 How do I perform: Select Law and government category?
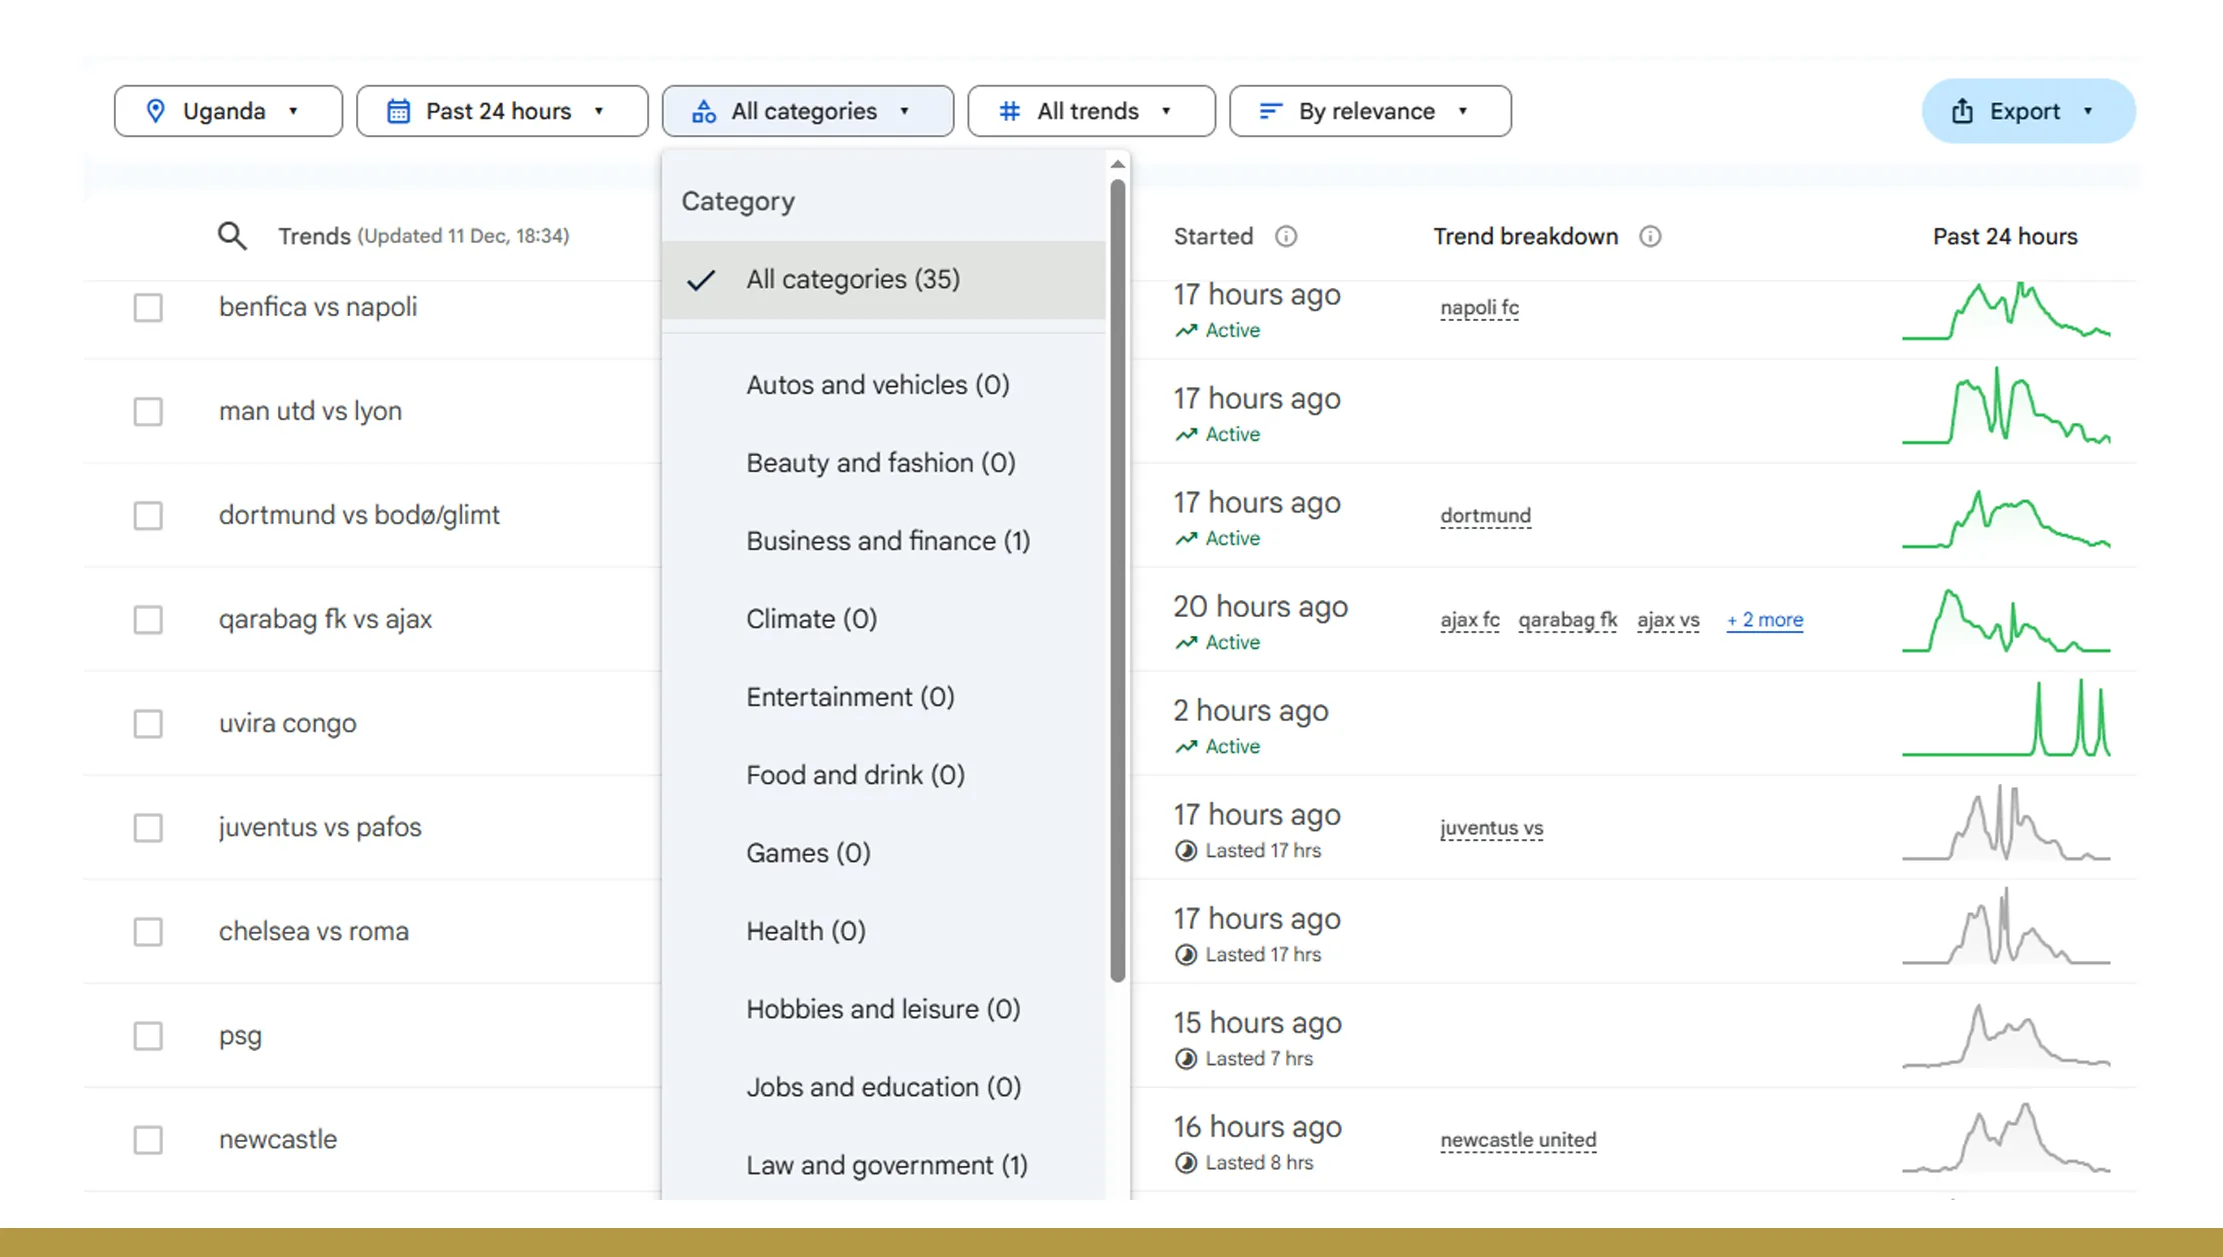[886, 1164]
